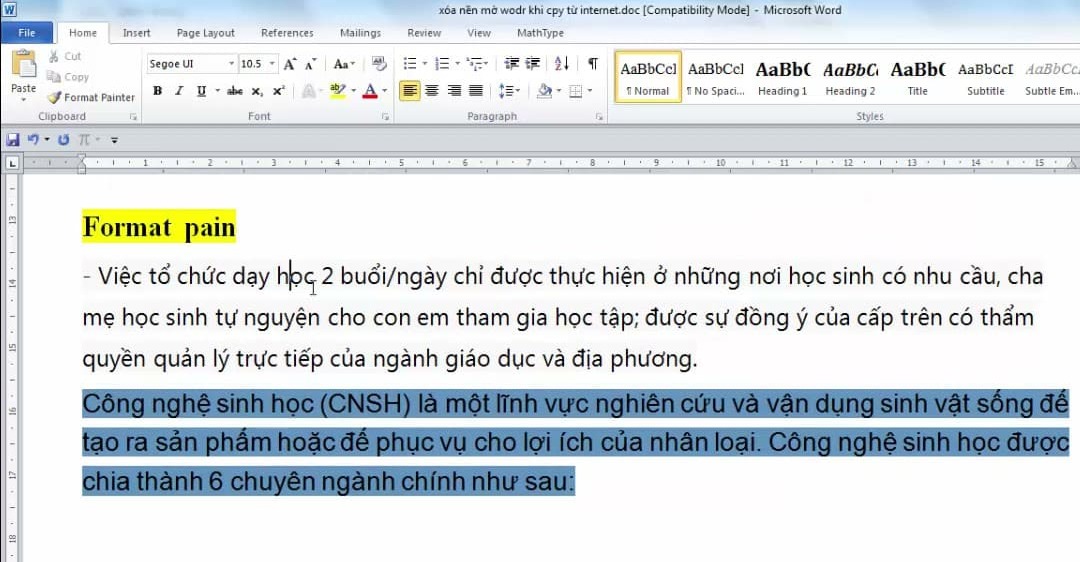
Task: Apply the Subtitle style
Action: pos(986,77)
